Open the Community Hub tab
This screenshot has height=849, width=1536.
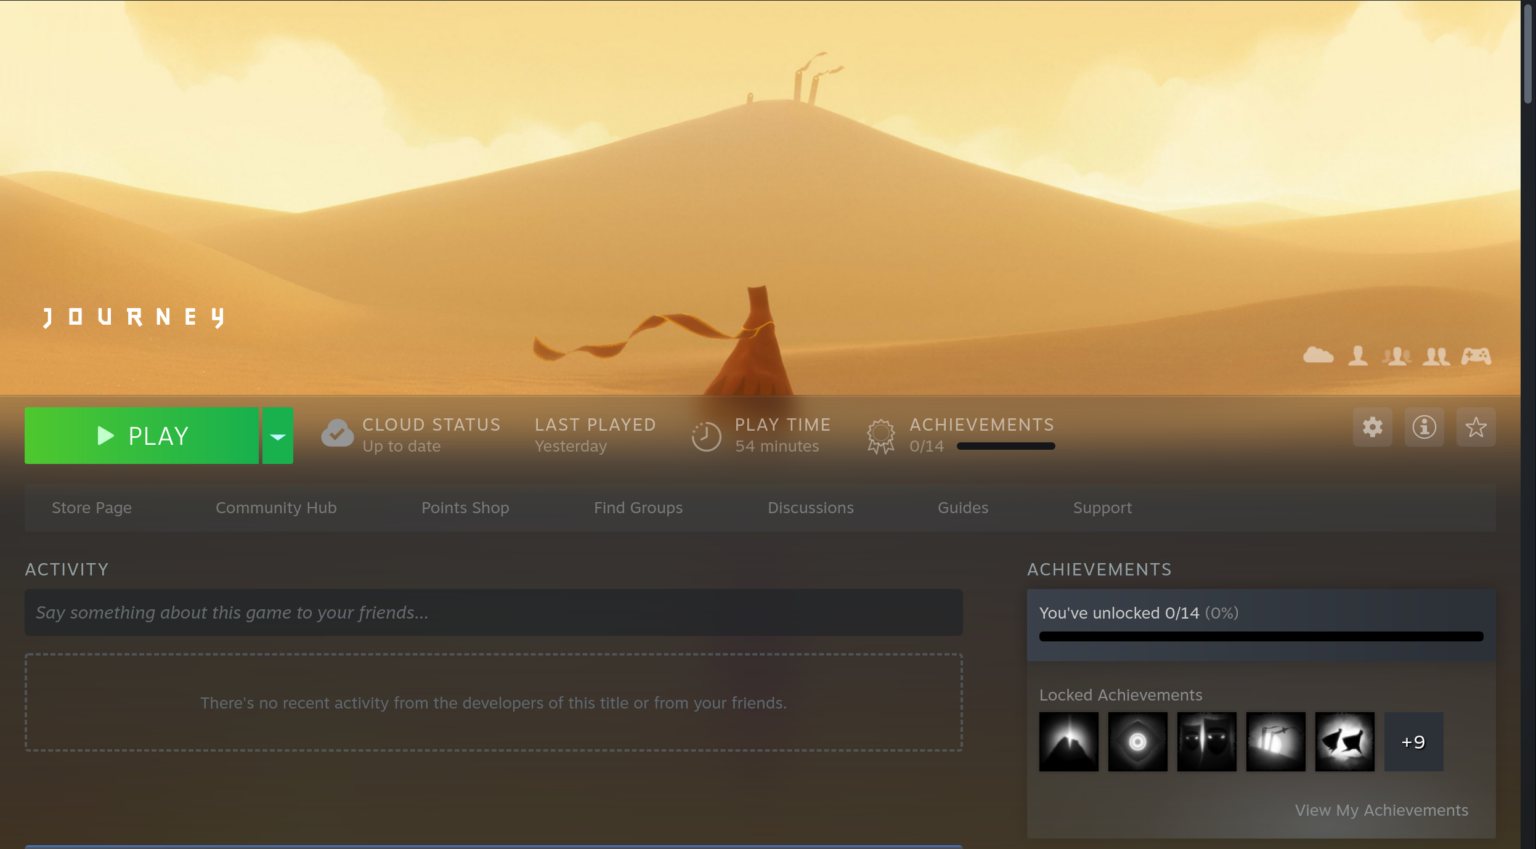point(276,508)
